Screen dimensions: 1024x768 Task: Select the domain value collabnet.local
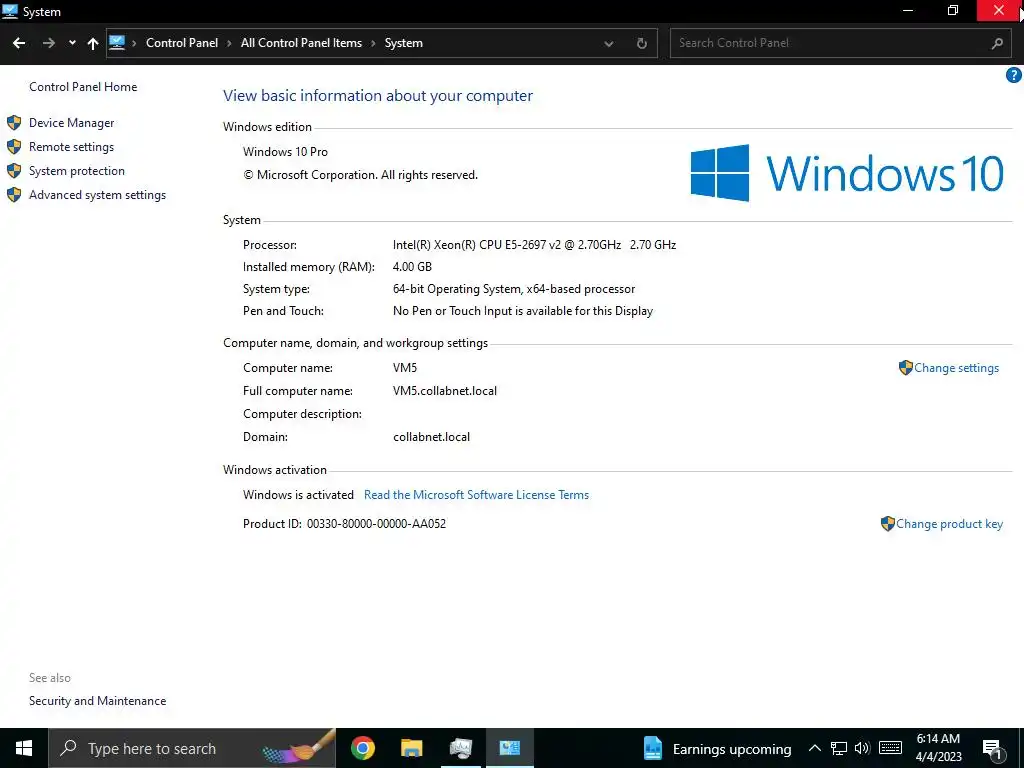tap(431, 437)
